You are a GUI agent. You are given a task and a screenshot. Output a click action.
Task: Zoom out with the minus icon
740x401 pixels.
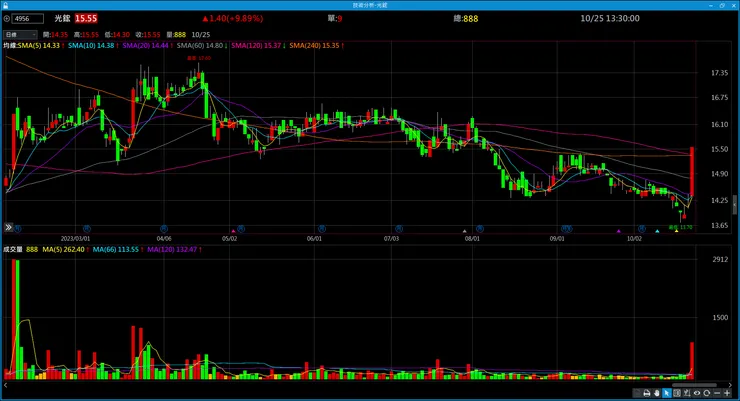717,393
